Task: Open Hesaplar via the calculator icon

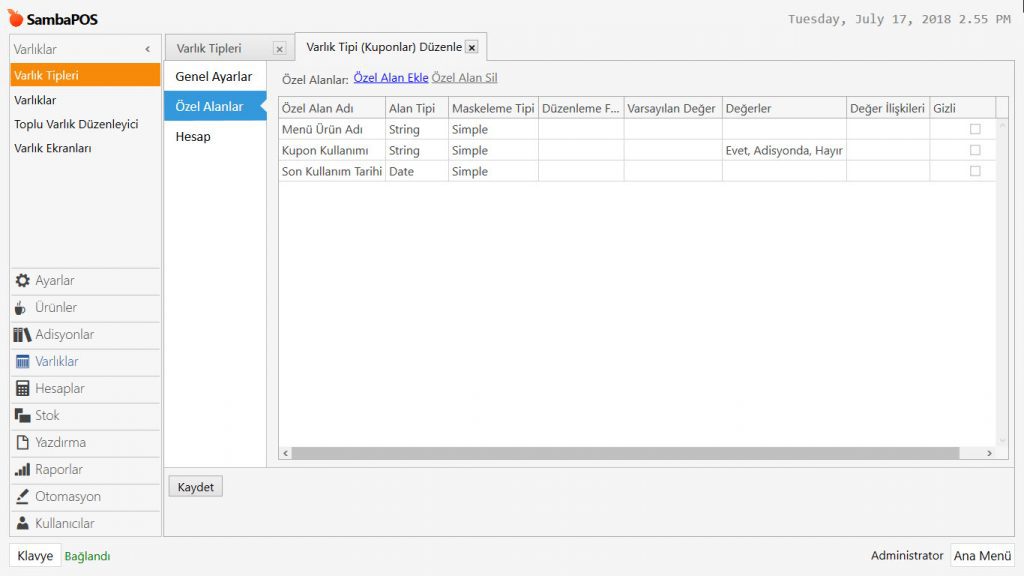Action: click(x=23, y=389)
